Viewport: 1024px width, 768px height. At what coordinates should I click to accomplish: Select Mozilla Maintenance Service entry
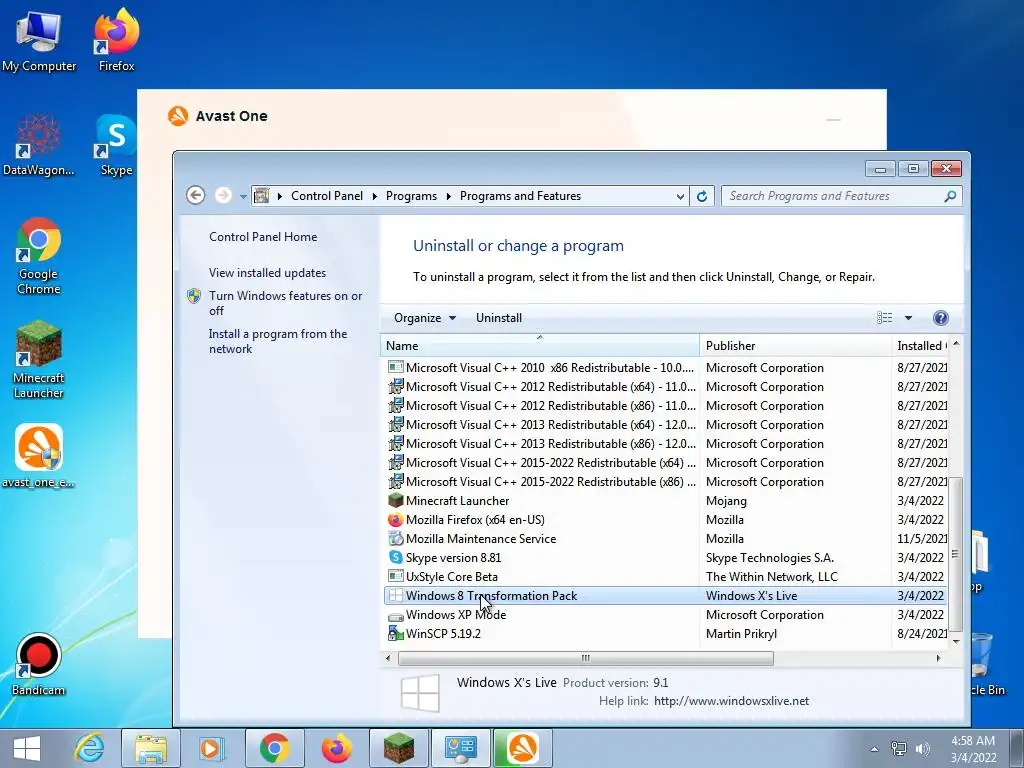[665, 539]
